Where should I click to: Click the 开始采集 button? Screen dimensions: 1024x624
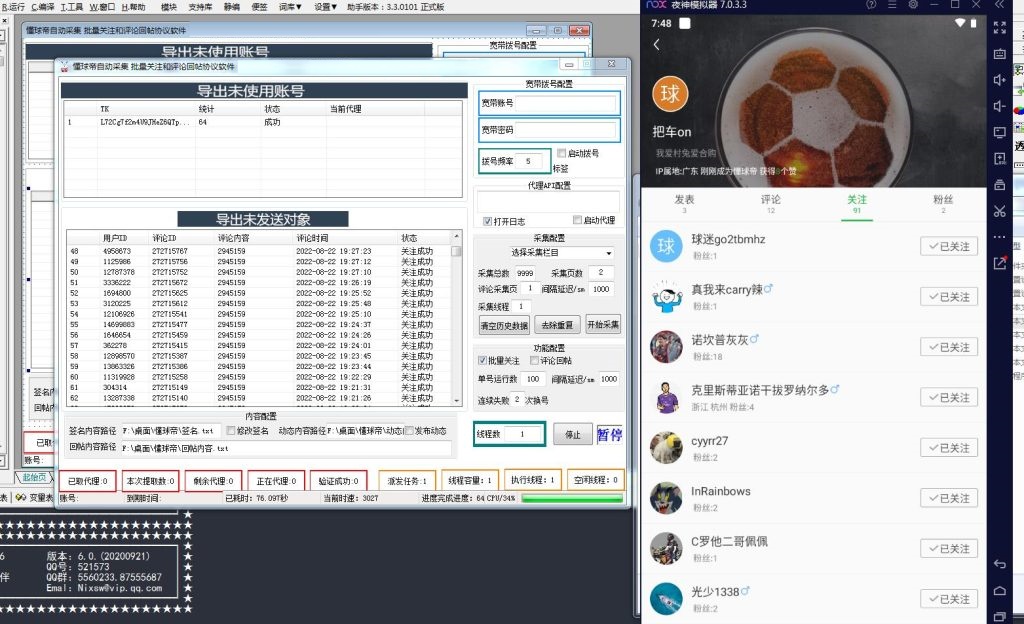coord(602,324)
